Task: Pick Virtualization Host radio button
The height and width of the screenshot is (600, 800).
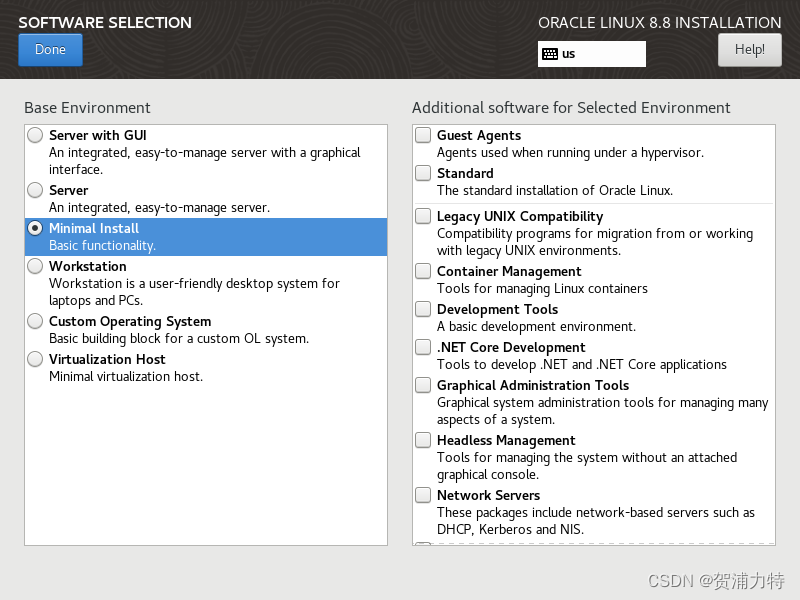Action: tap(35, 359)
